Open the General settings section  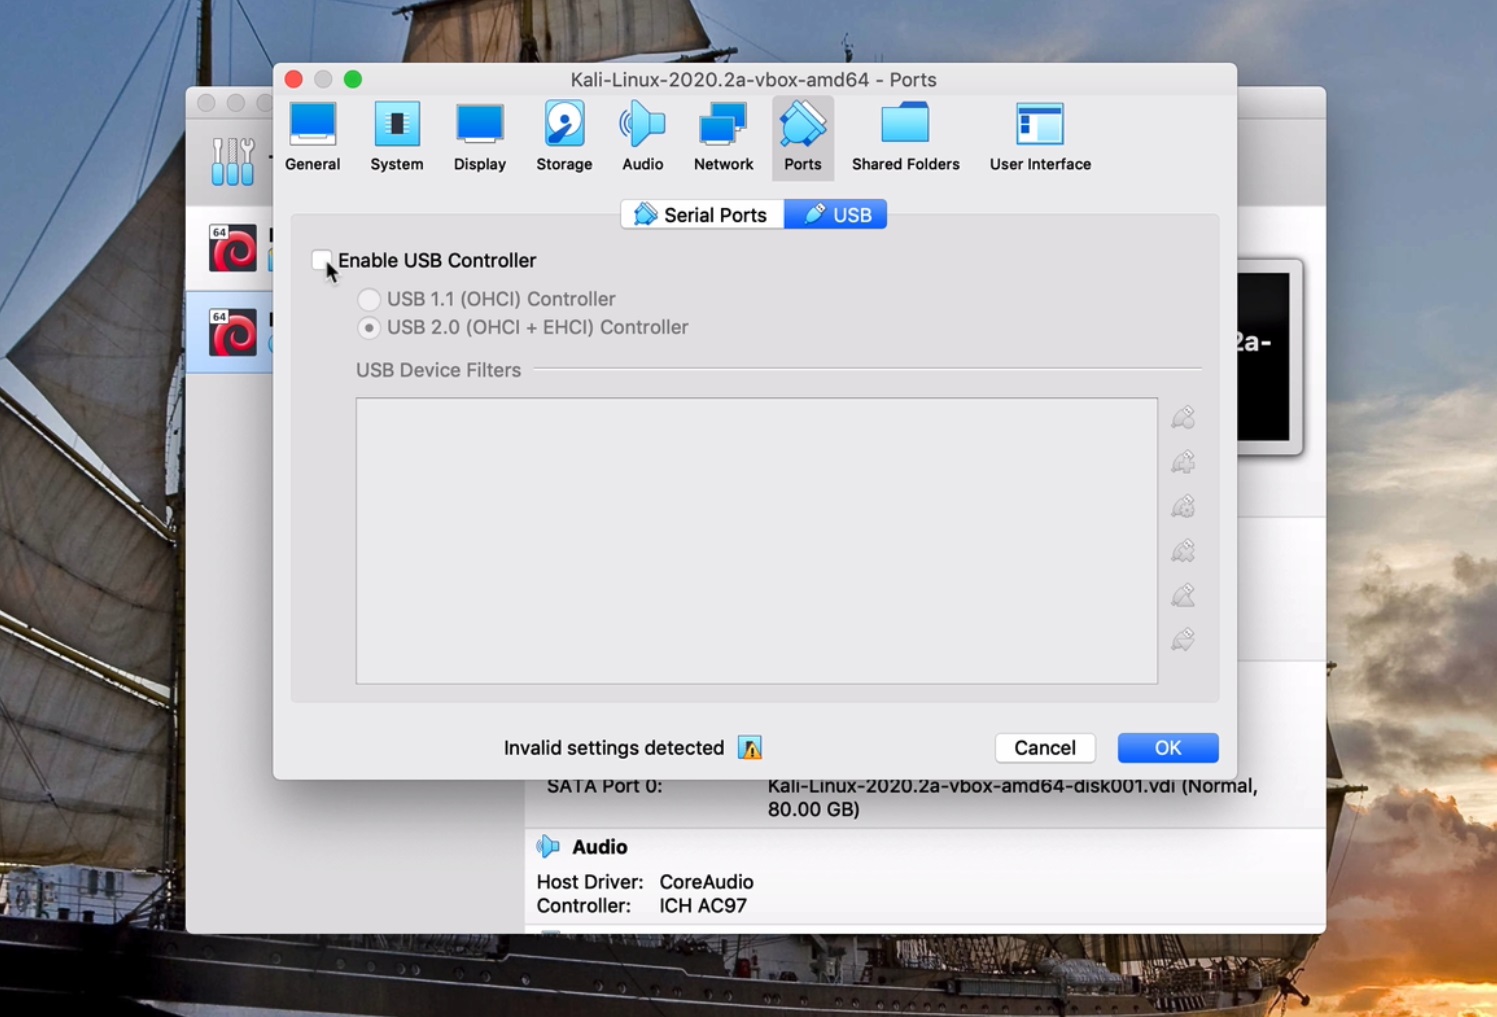[312, 137]
